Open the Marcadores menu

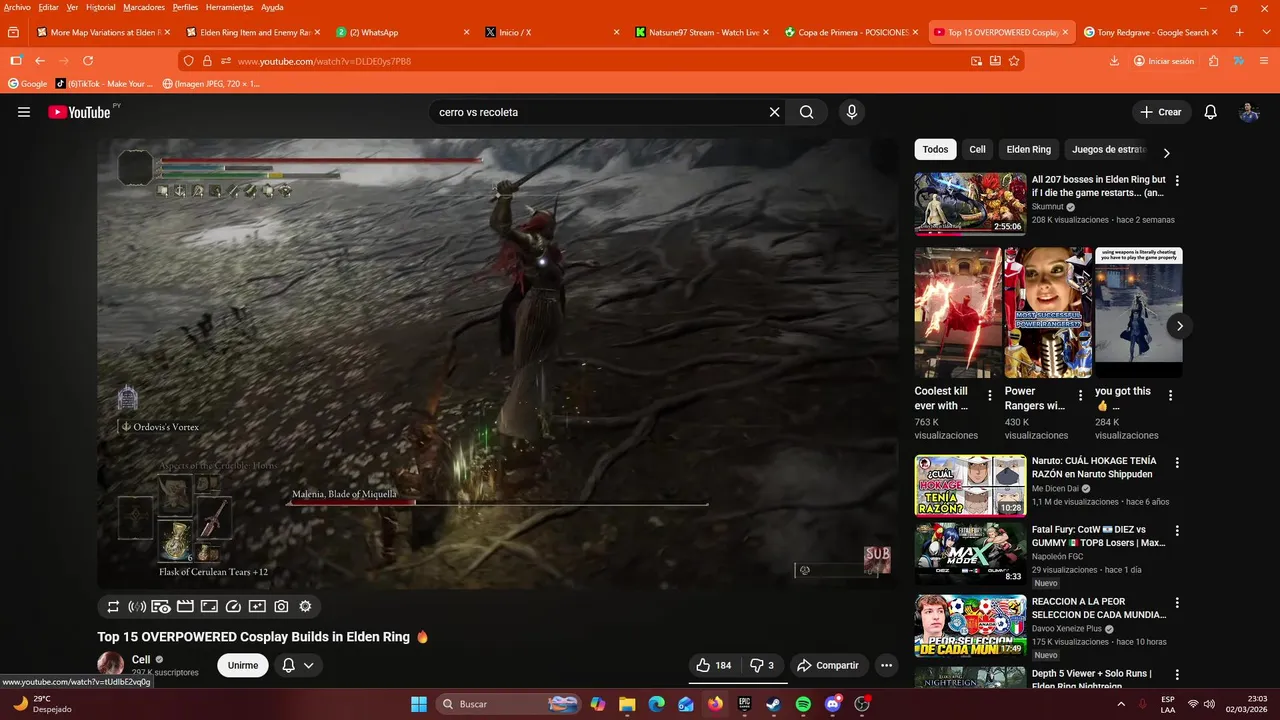click(144, 7)
